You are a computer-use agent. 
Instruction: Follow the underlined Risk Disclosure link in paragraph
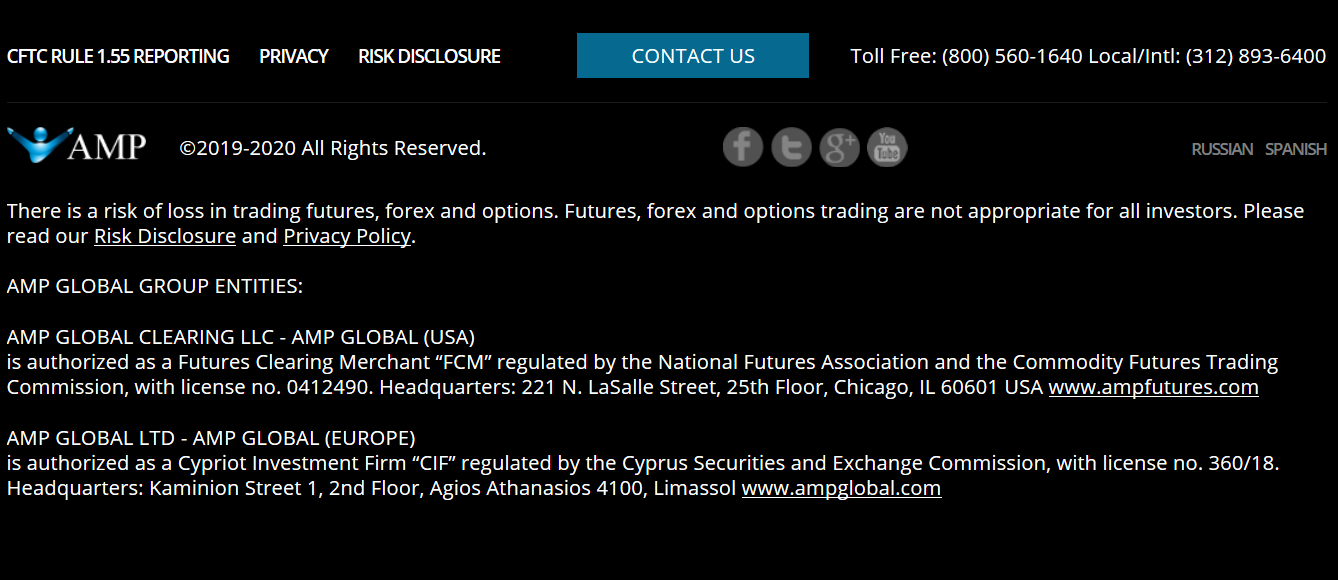pos(165,236)
